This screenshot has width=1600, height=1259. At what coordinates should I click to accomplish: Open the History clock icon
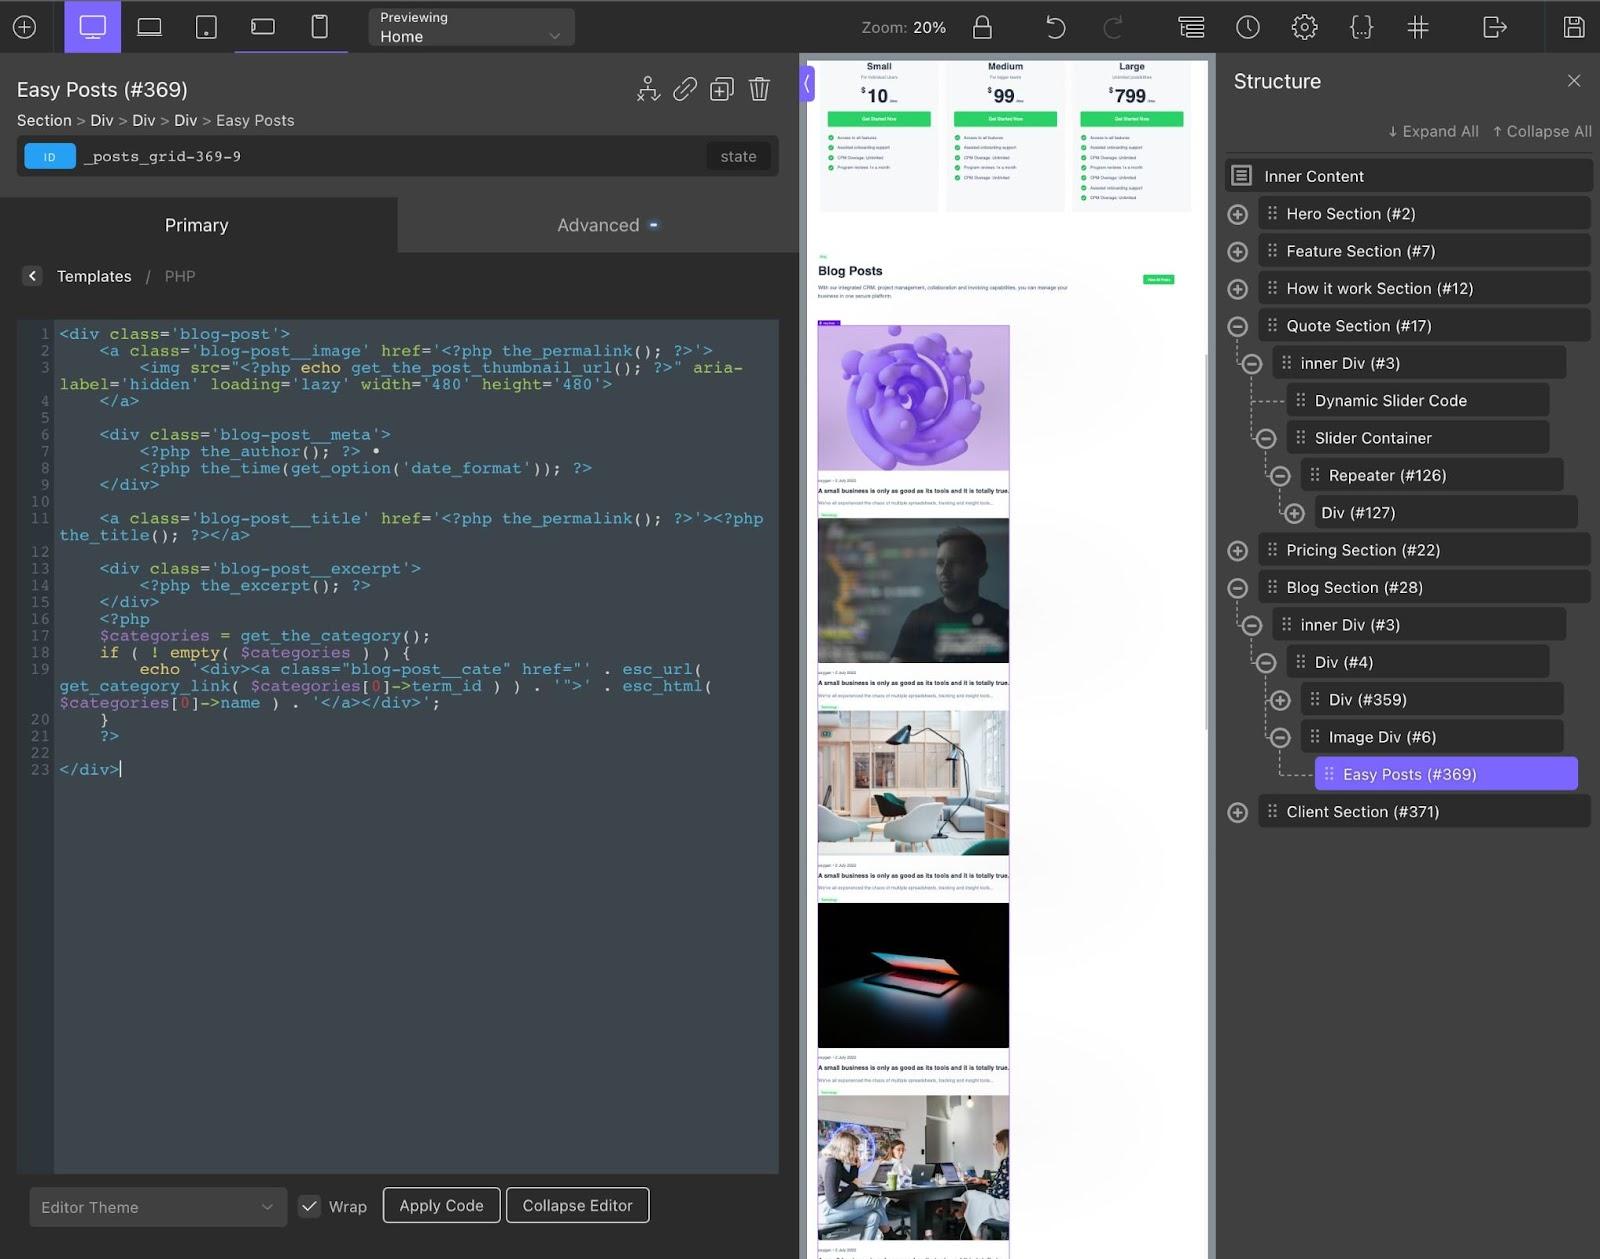(1248, 27)
